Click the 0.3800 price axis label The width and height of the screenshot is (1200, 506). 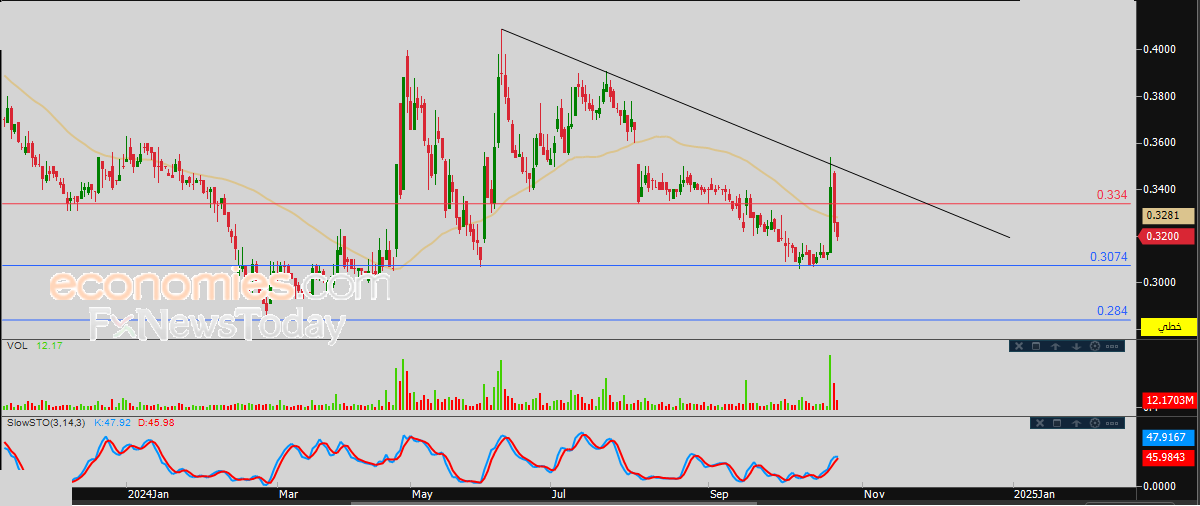coord(1160,97)
